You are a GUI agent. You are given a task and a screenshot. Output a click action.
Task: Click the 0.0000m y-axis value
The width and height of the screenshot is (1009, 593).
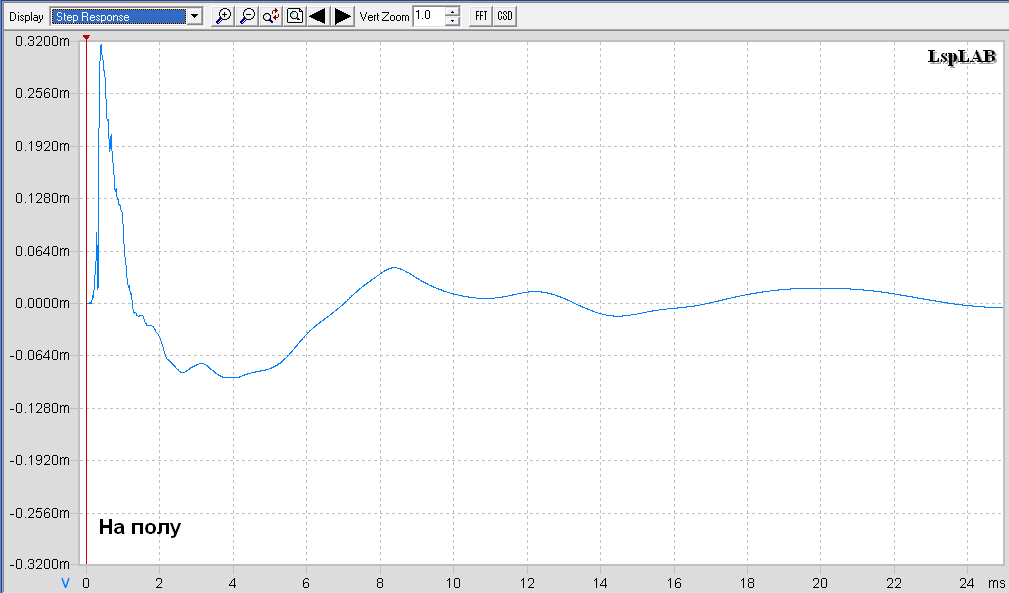(42, 303)
